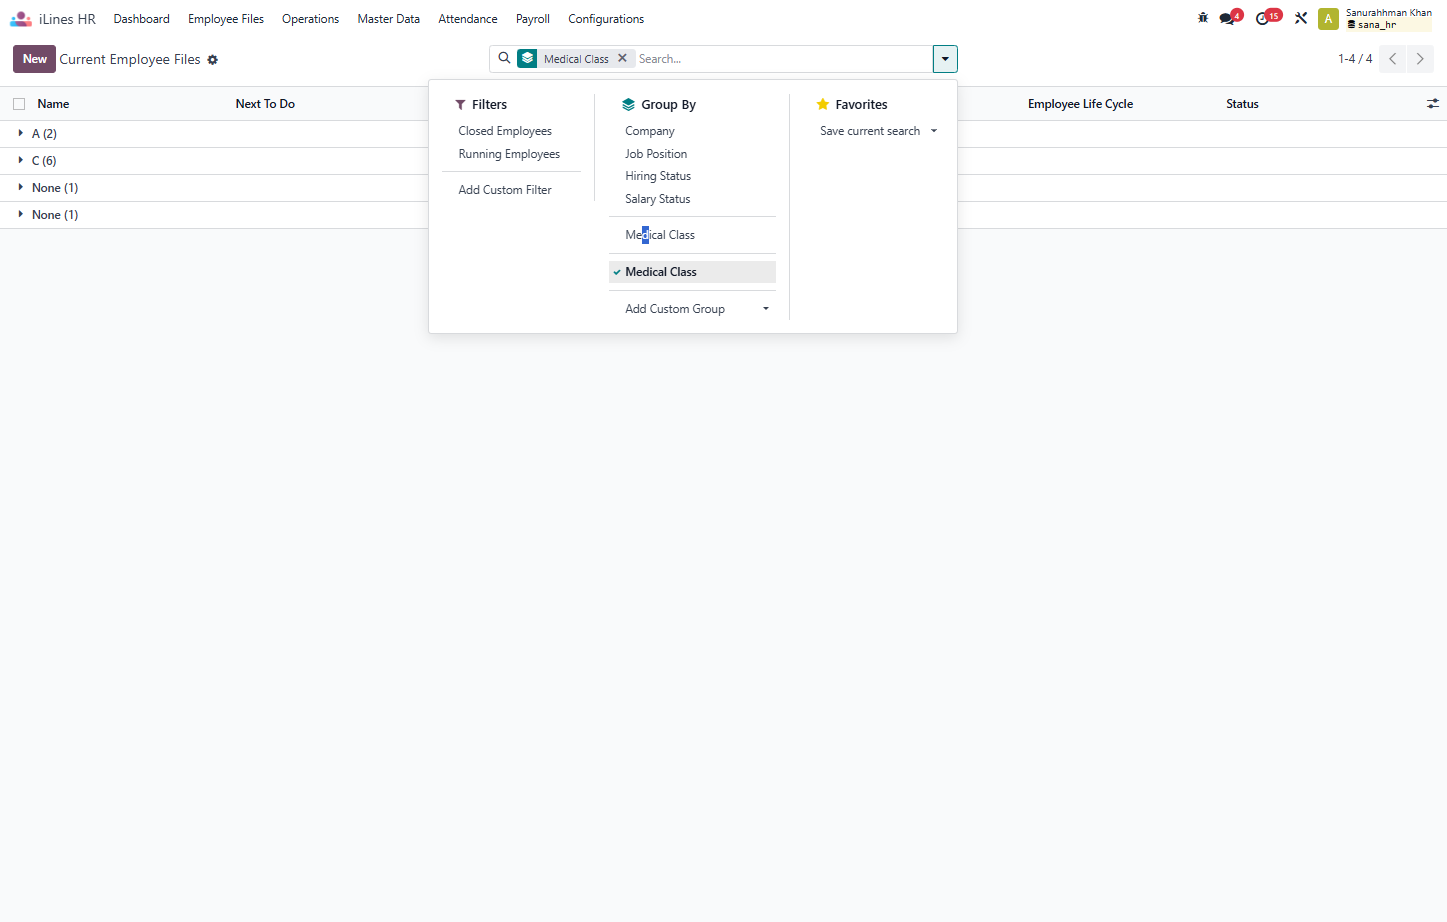Open the Operations menu
This screenshot has height=922, width=1447.
point(310,19)
